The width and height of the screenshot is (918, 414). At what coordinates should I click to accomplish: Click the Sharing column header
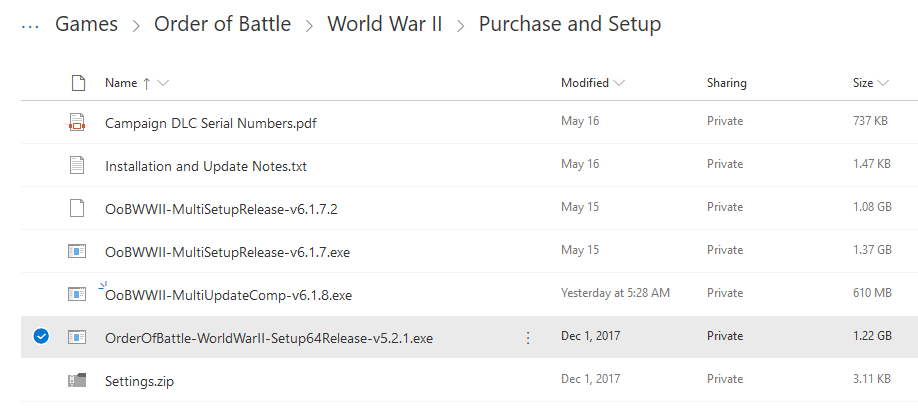pyautogui.click(x=726, y=83)
